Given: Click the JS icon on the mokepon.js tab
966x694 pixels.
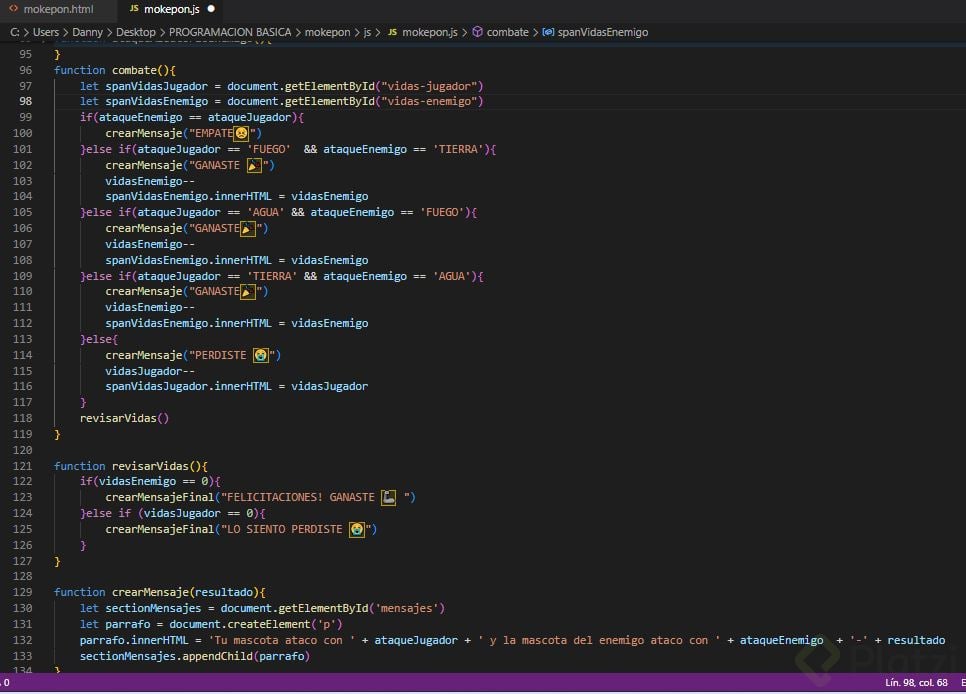Looking at the screenshot, I should [x=134, y=9].
